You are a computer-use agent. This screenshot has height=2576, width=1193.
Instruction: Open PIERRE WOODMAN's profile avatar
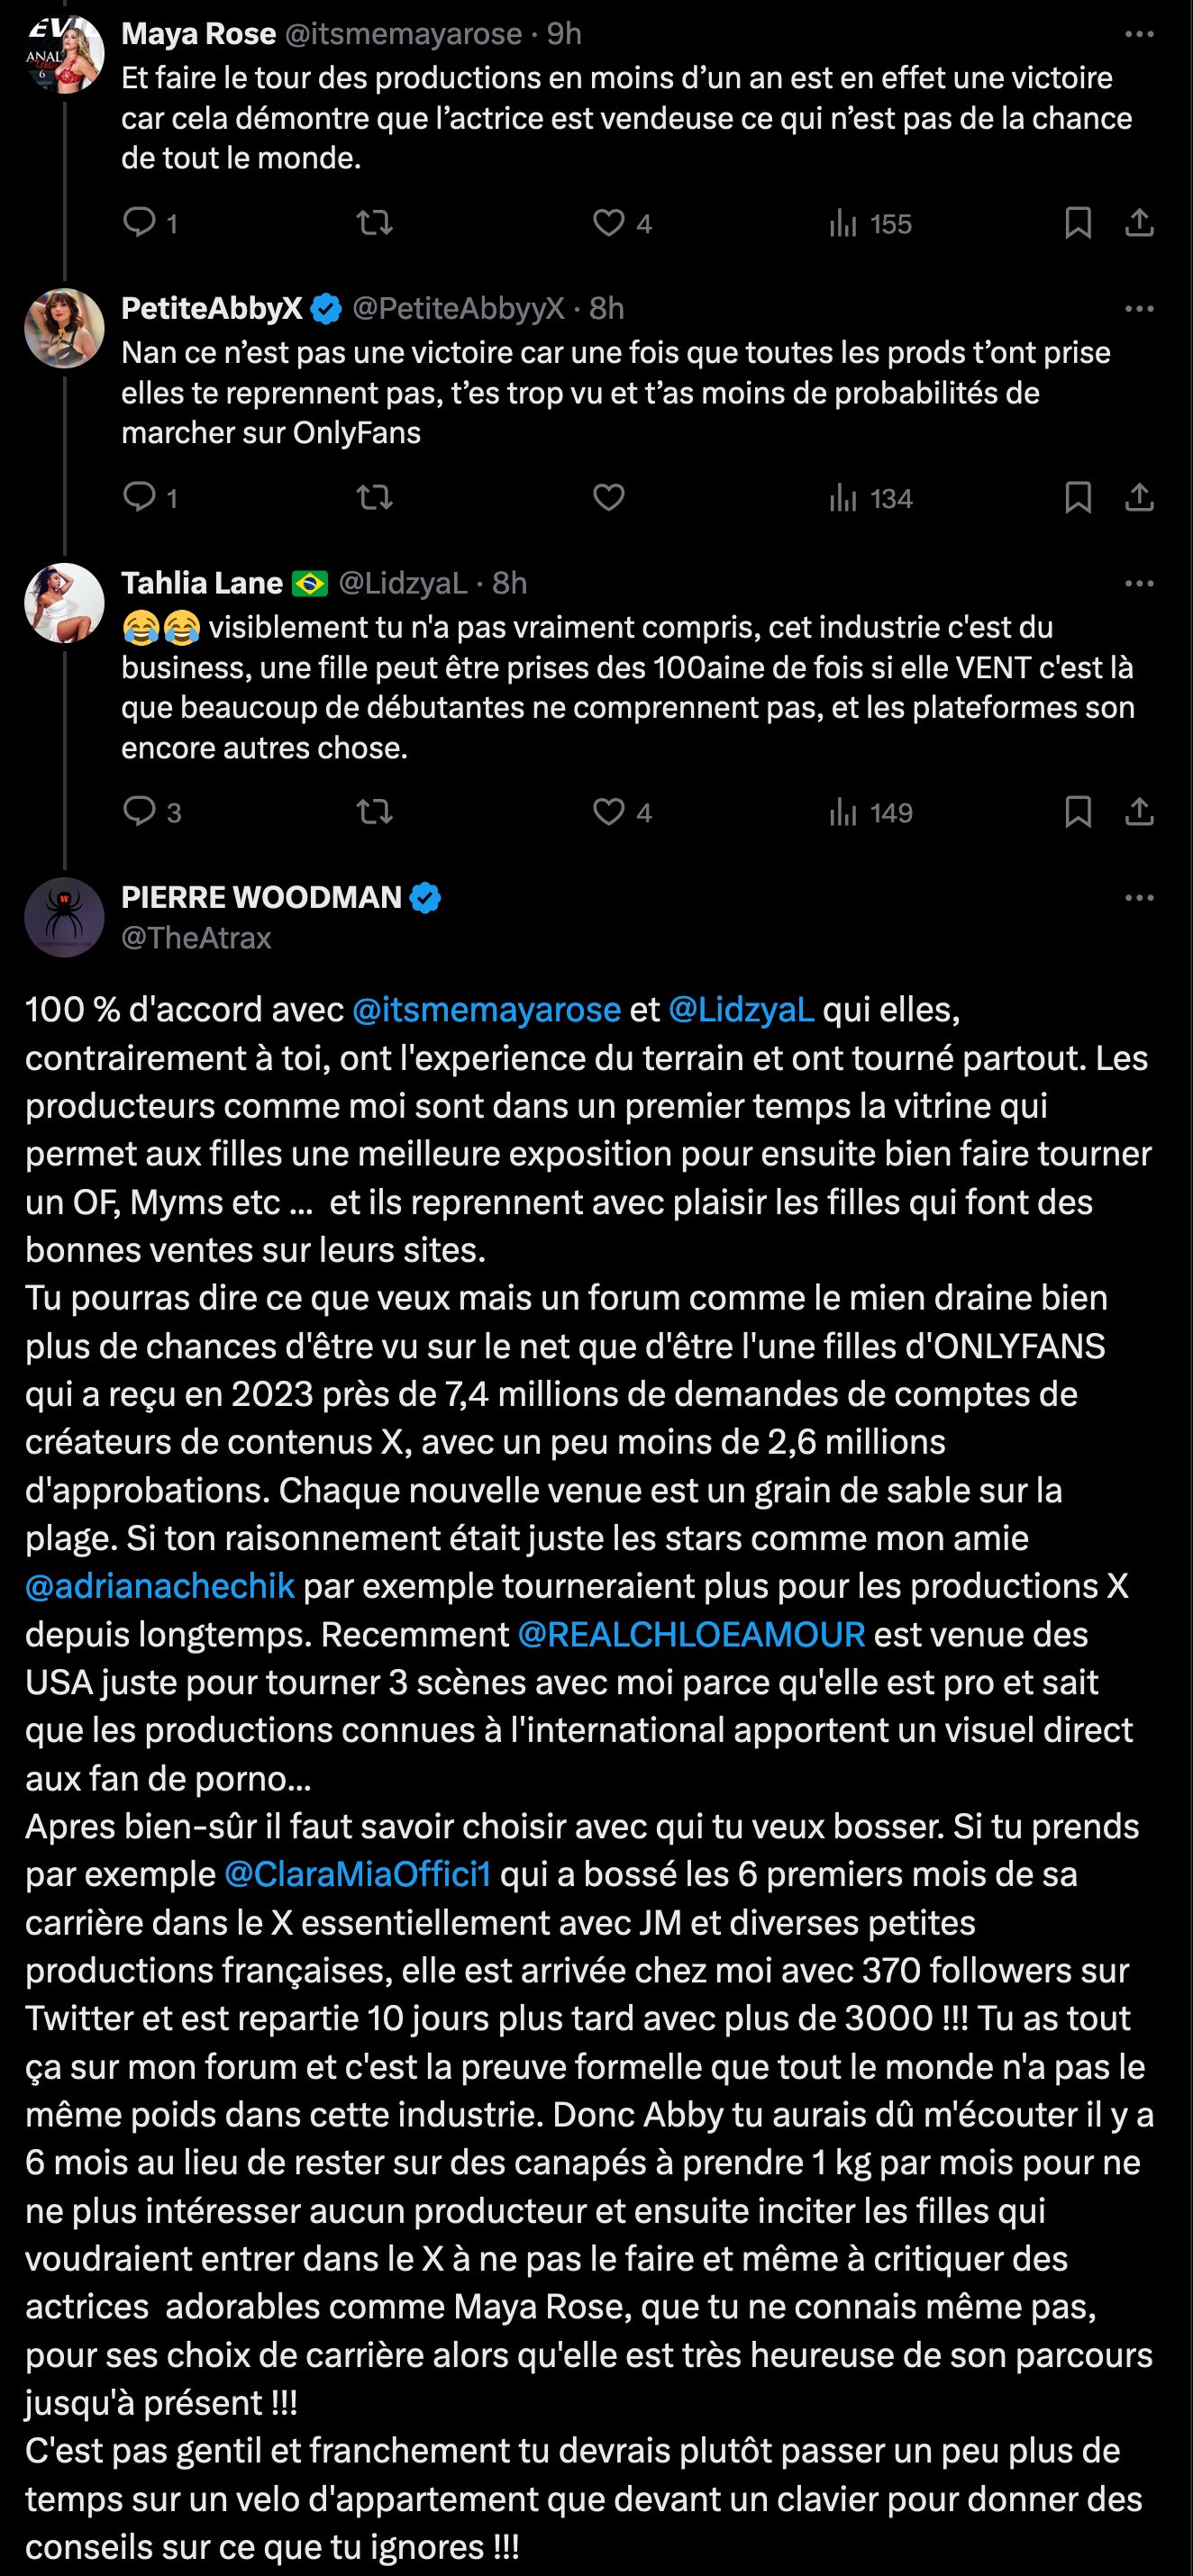tap(64, 918)
